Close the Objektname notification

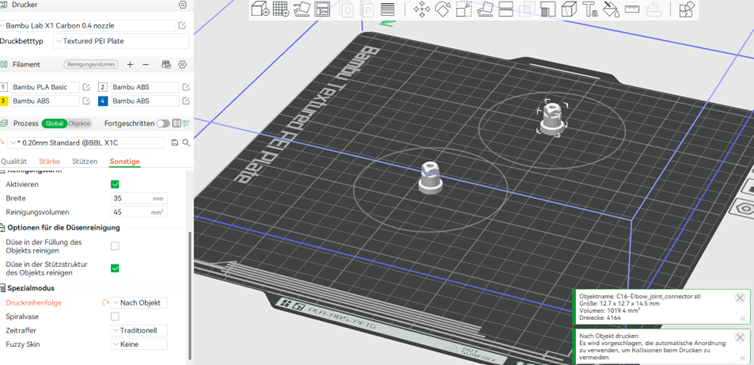point(740,298)
